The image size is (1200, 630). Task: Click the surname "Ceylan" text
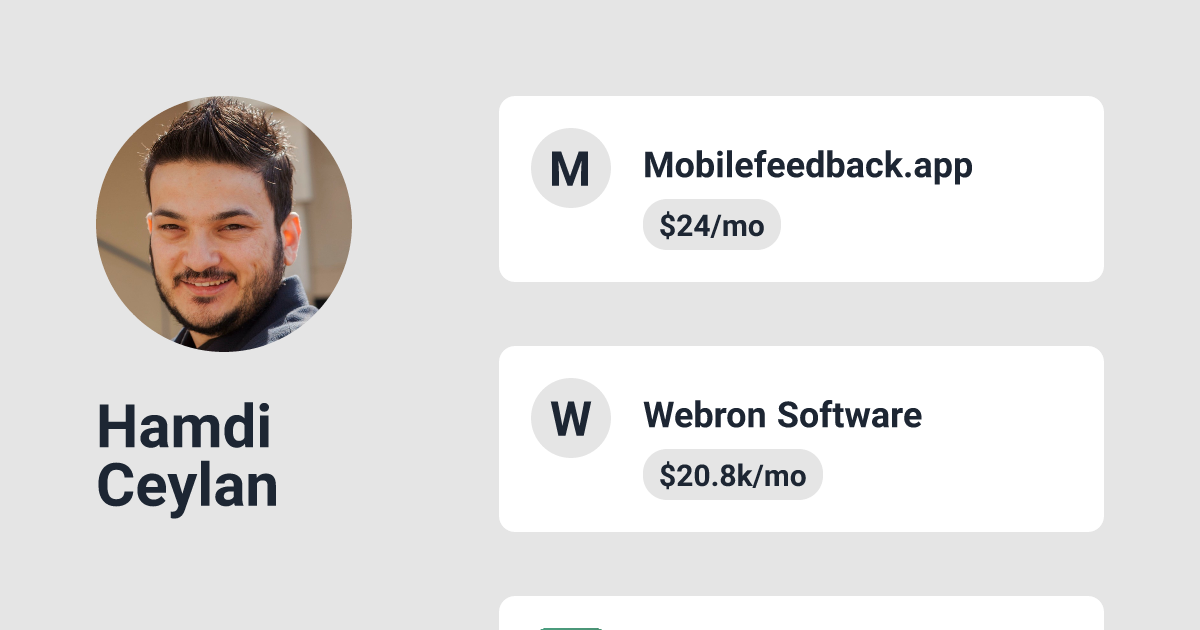pyautogui.click(x=187, y=487)
